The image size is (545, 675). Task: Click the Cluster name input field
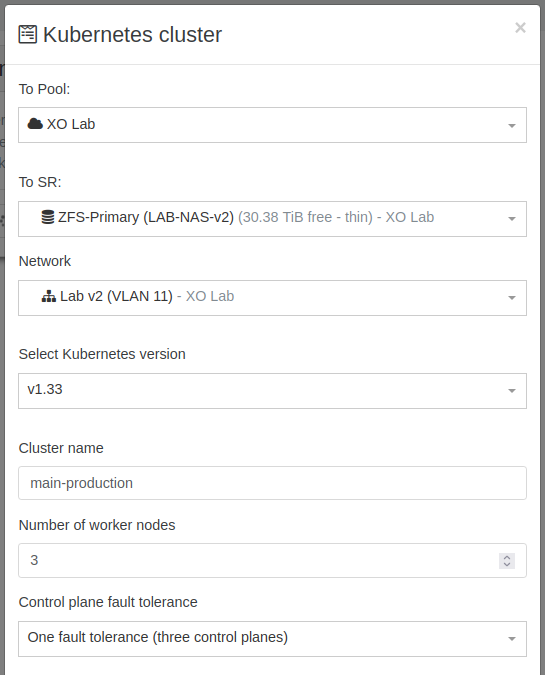point(272,483)
